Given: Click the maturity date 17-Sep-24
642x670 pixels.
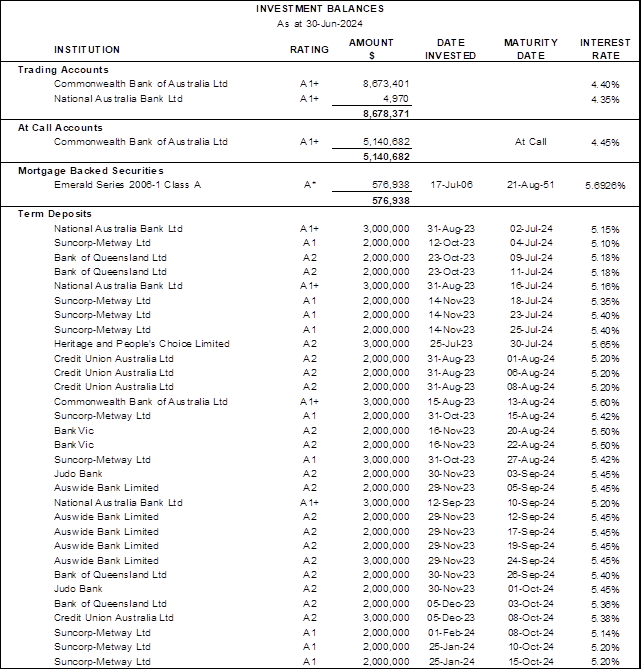Looking at the screenshot, I should (531, 532).
